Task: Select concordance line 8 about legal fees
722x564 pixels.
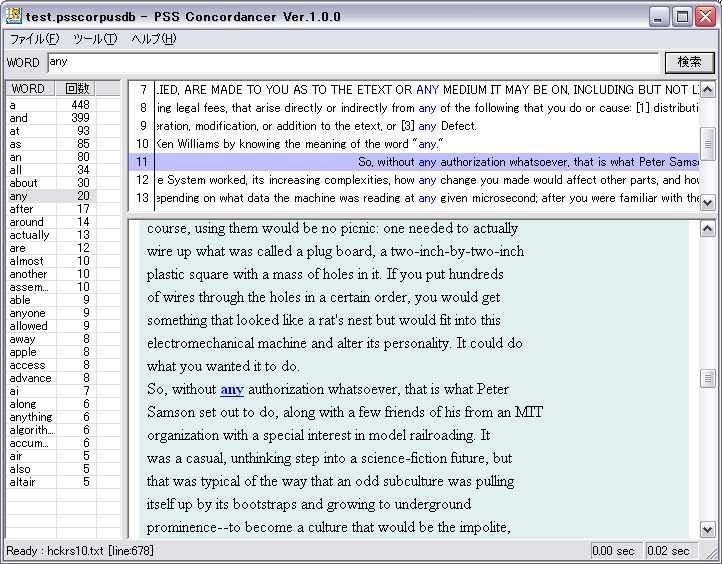Action: click(414, 108)
